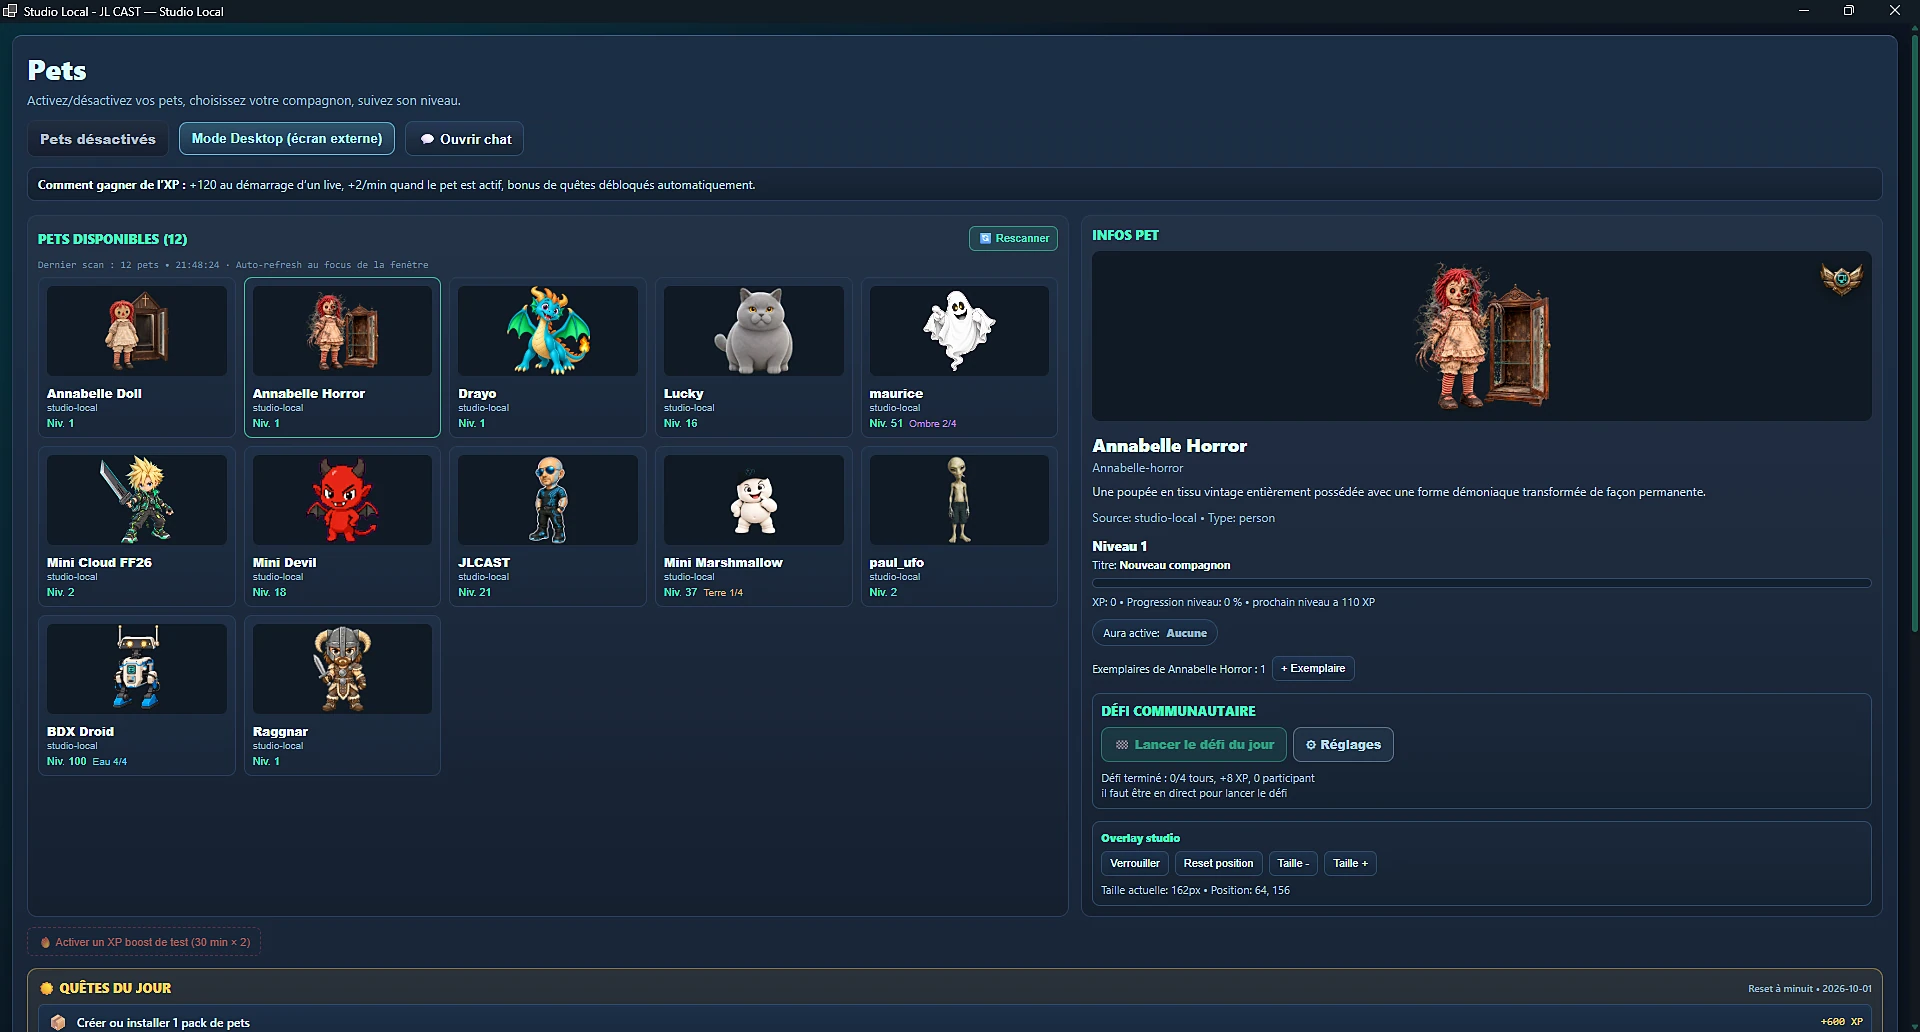Select the Drayo dragon pet card

[548, 357]
